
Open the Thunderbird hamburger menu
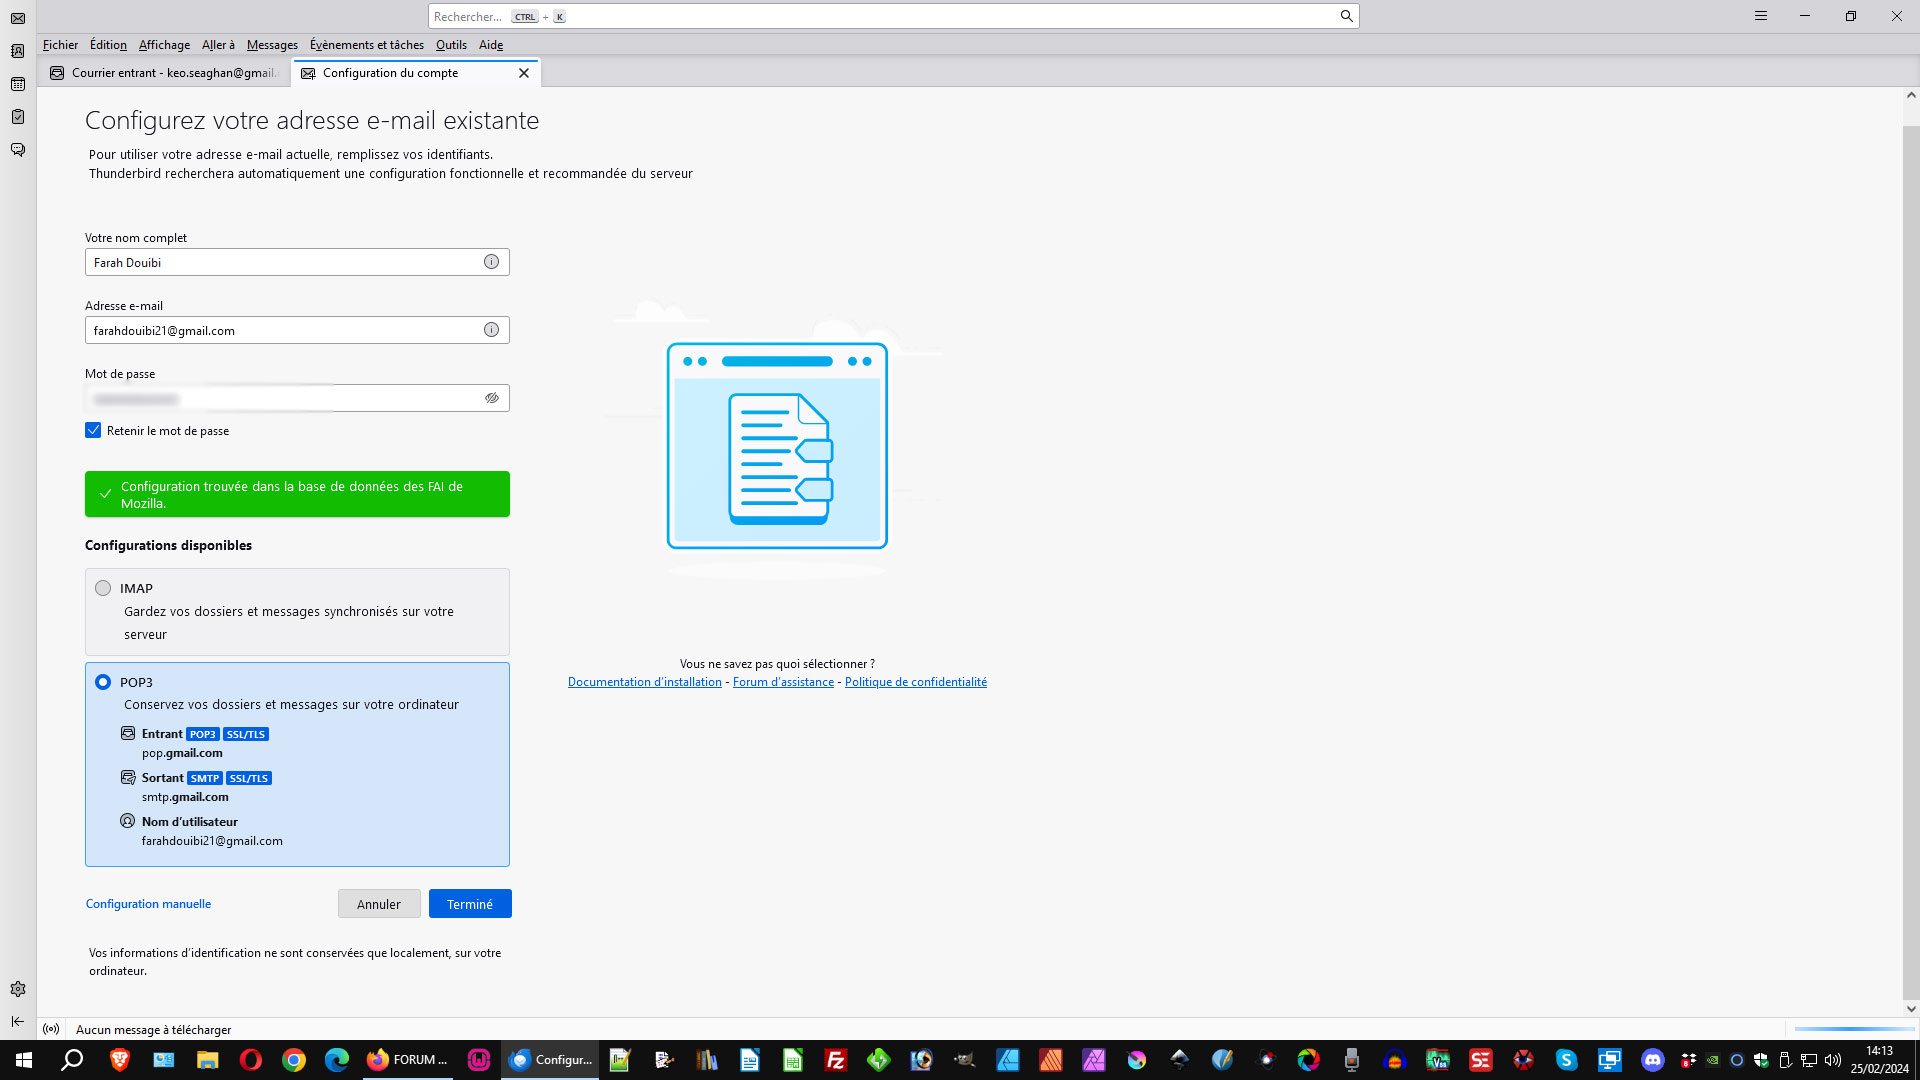(1761, 16)
